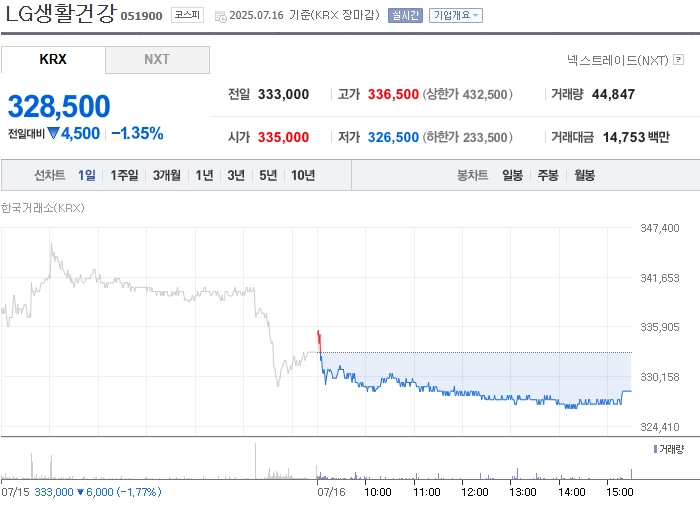Viewport: 700px width, 505px height.
Task: Select the 1일 line chart period
Action: tap(87, 175)
